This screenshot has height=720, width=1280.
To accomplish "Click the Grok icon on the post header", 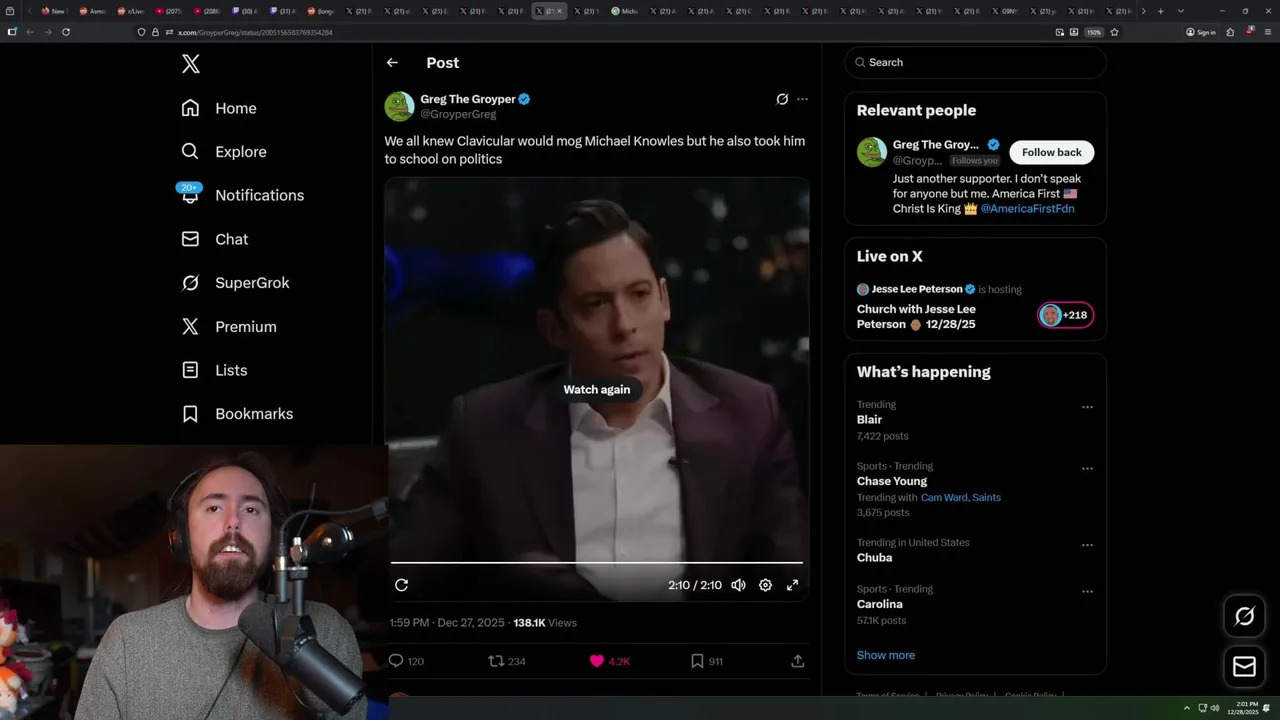I will [x=782, y=99].
